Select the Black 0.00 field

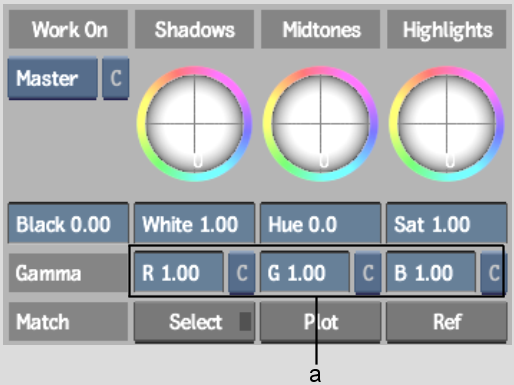pyautogui.click(x=68, y=223)
